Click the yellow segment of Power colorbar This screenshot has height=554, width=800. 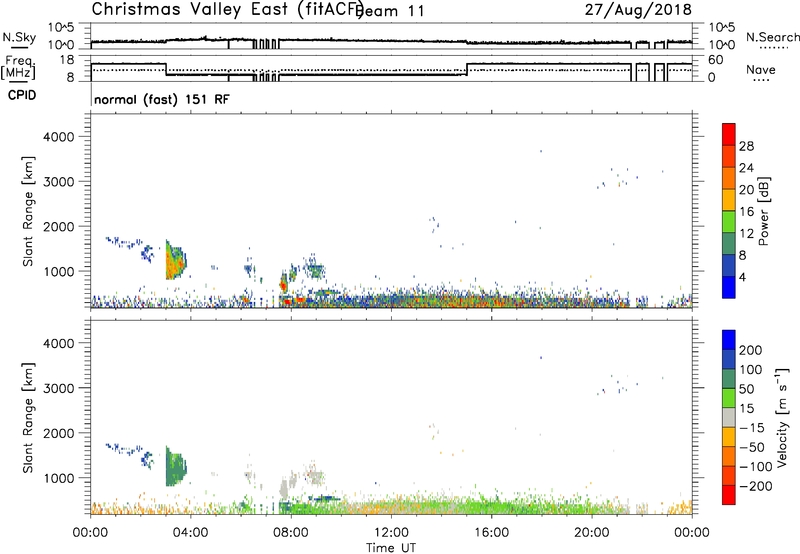click(x=729, y=199)
